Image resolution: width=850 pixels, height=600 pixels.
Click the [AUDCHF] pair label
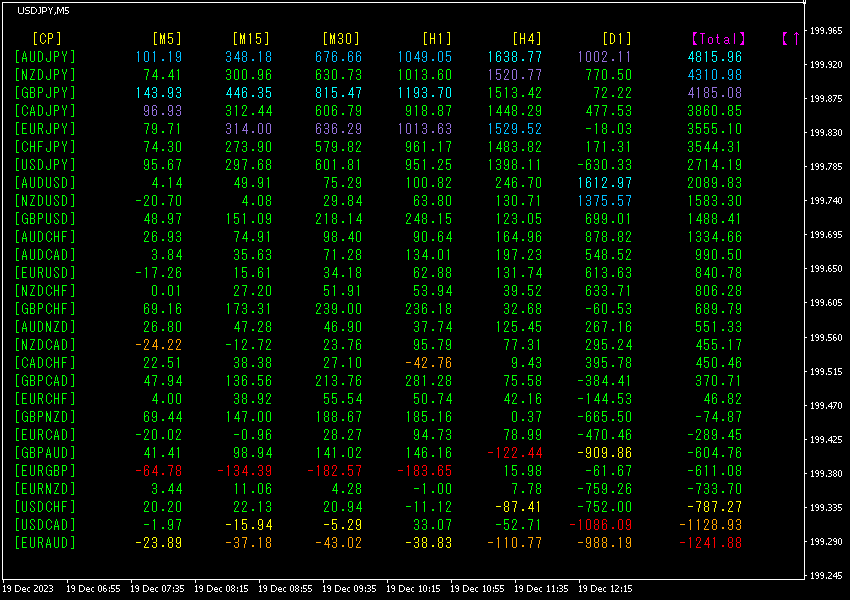(45, 237)
